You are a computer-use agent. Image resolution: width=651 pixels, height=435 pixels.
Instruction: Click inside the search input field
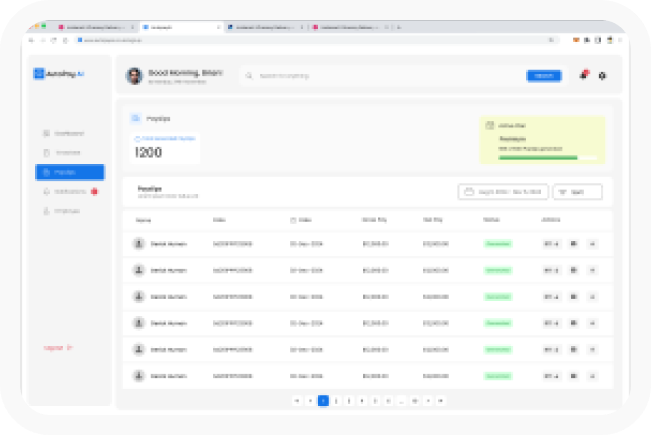(x=380, y=75)
